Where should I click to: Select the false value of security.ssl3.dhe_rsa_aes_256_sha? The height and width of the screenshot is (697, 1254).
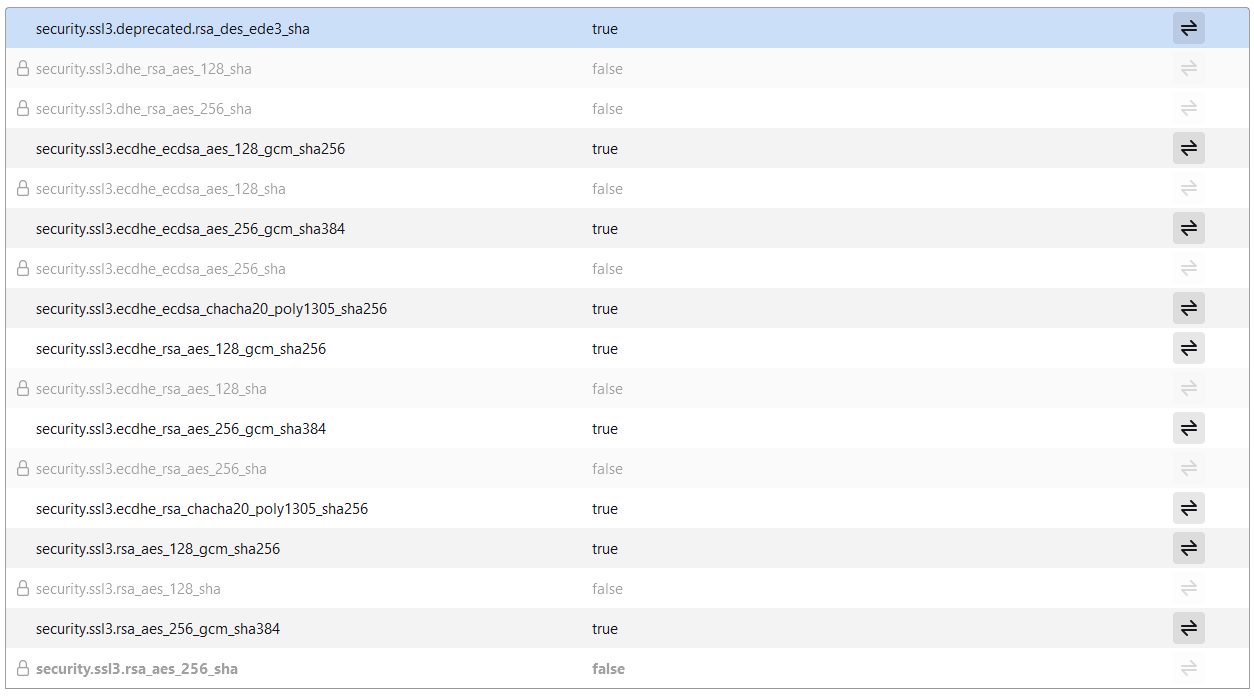607,109
